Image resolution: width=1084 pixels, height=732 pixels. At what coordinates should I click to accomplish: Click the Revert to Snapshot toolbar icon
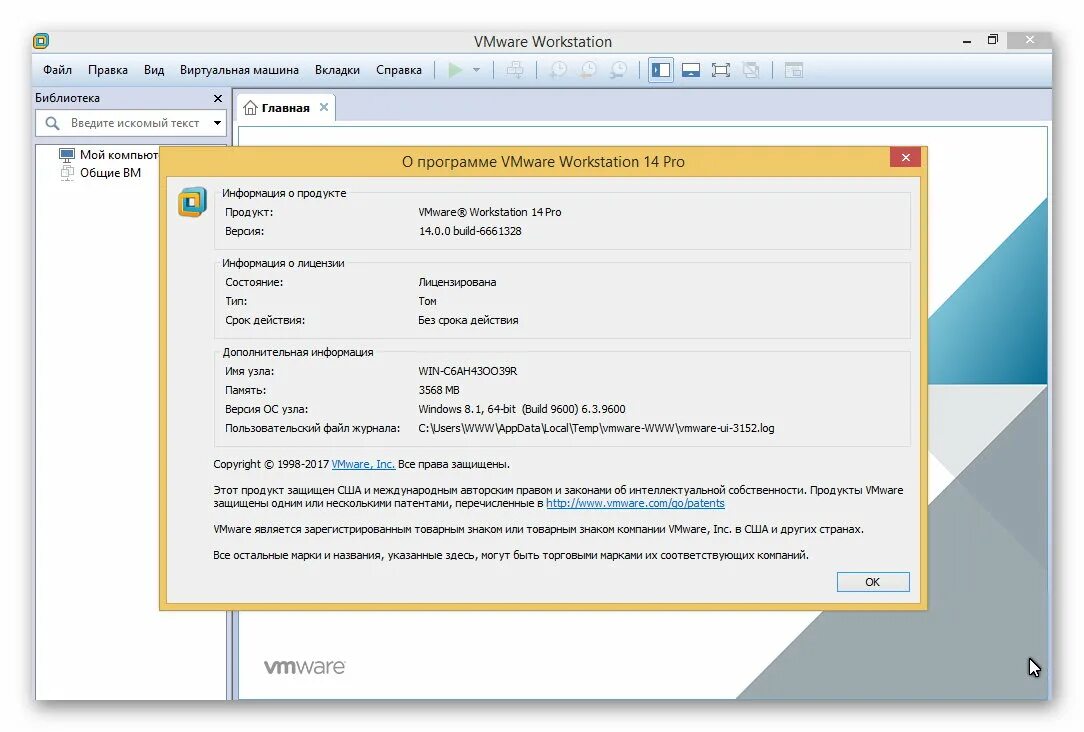click(588, 70)
